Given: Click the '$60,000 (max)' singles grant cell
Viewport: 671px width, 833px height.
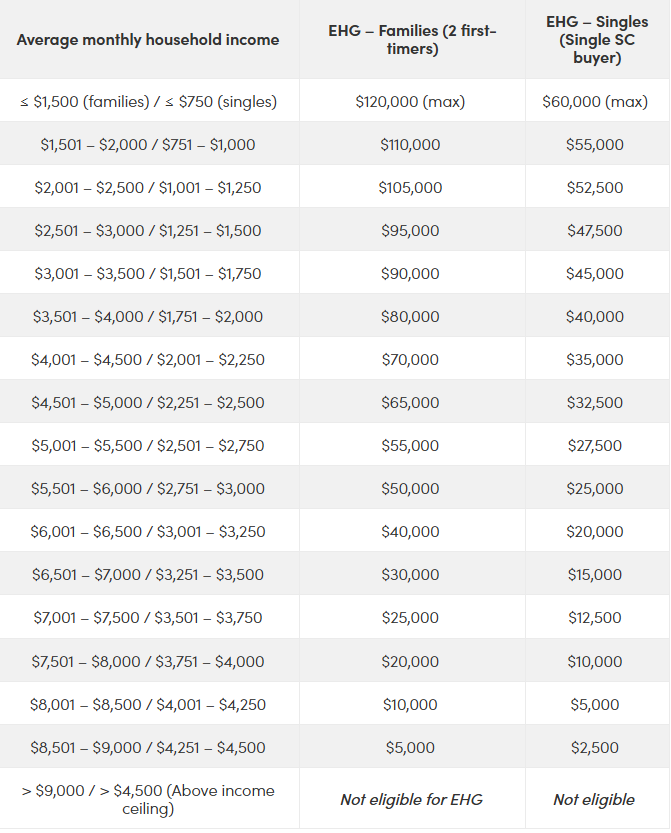Looking at the screenshot, I should click(x=595, y=102).
